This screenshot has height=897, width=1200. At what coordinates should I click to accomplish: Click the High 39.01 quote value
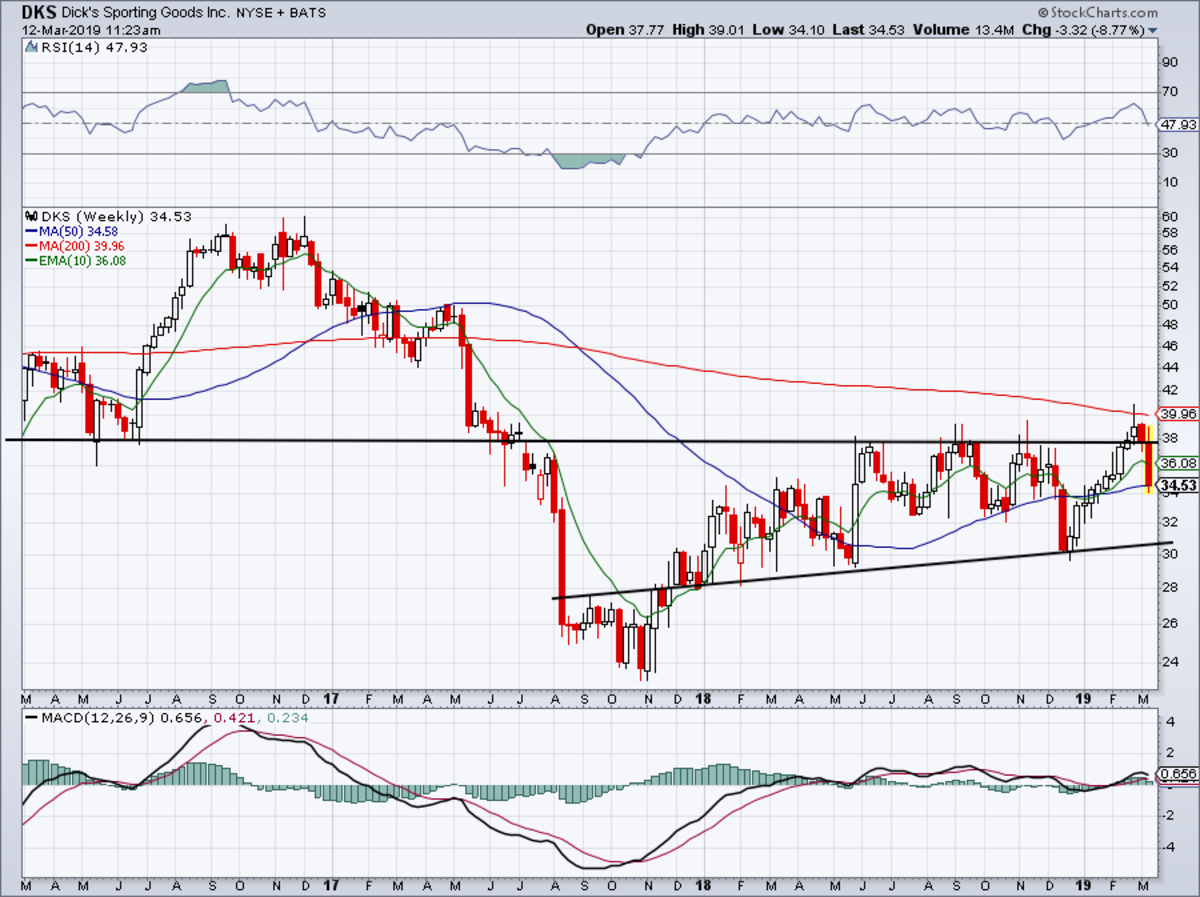[708, 30]
